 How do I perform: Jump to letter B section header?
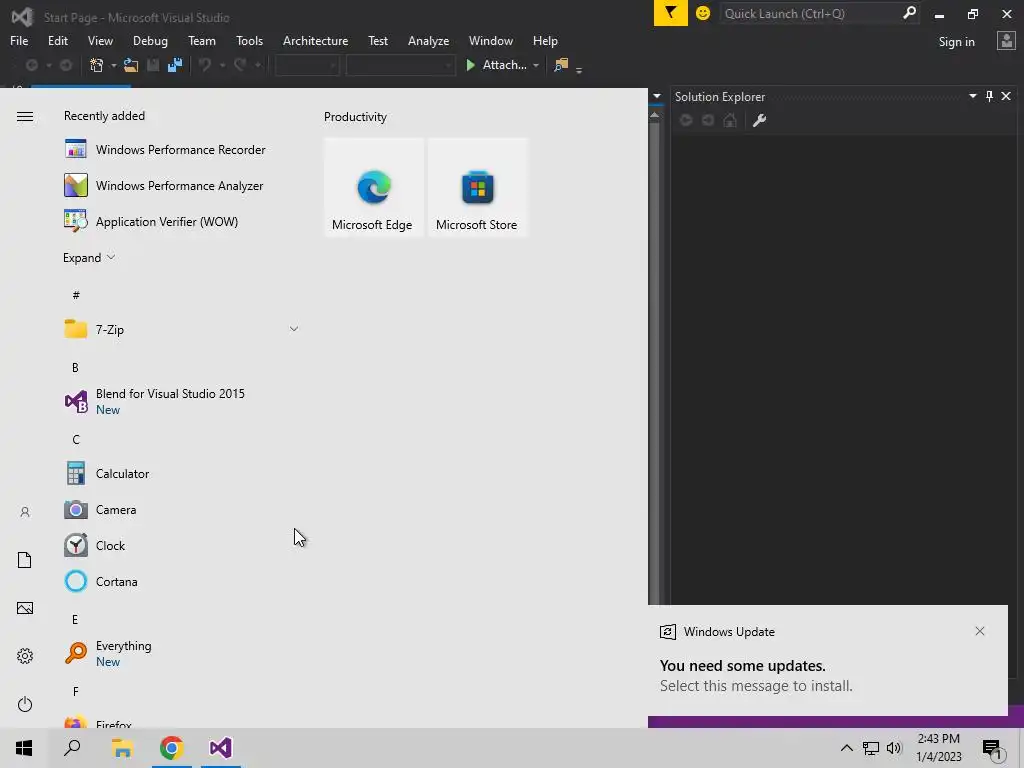click(x=75, y=368)
